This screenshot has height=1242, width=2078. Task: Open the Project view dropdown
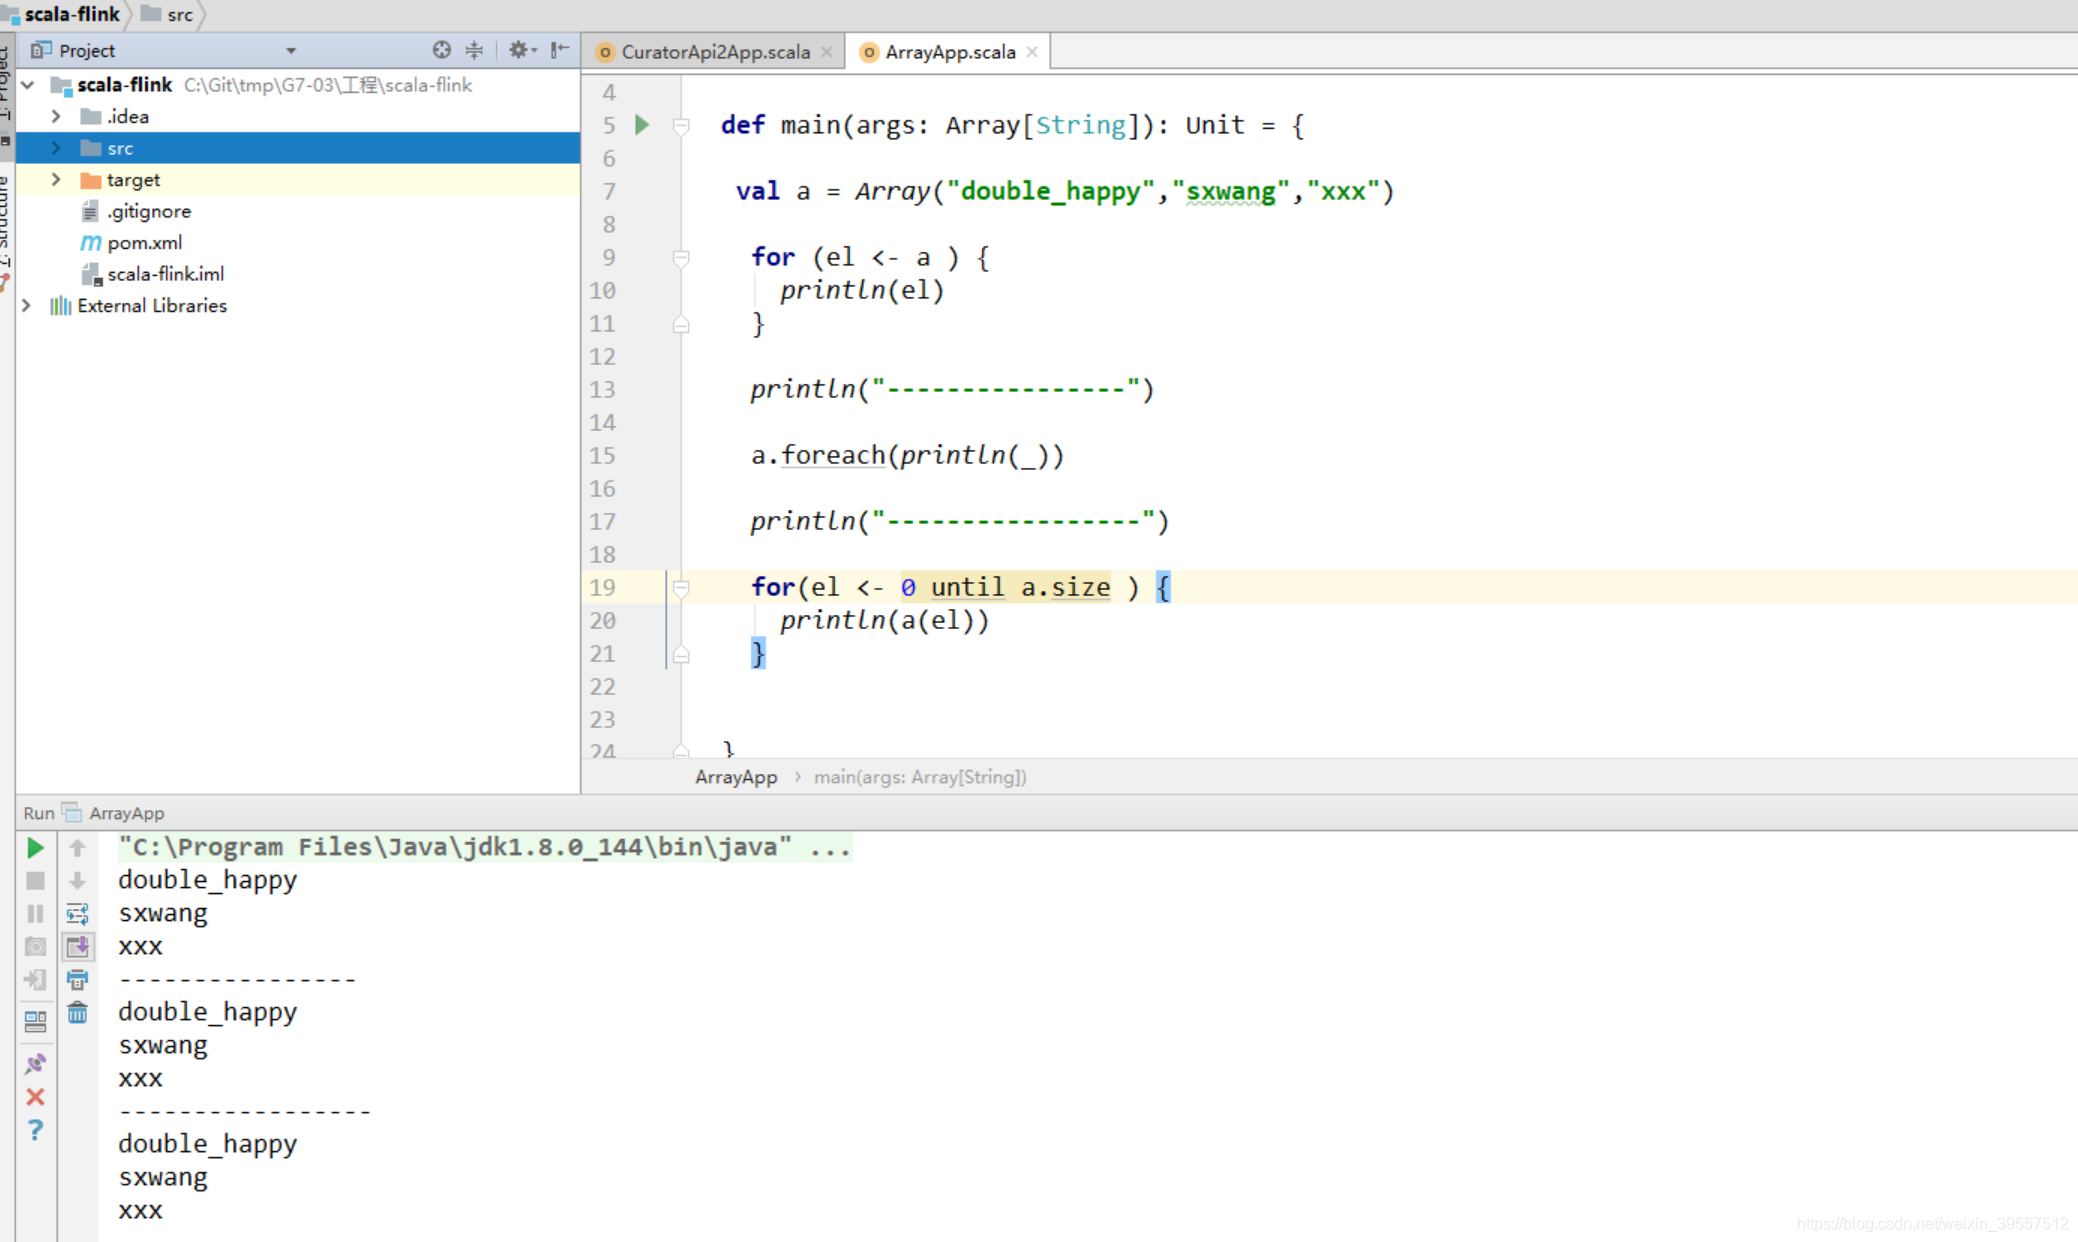click(x=291, y=51)
